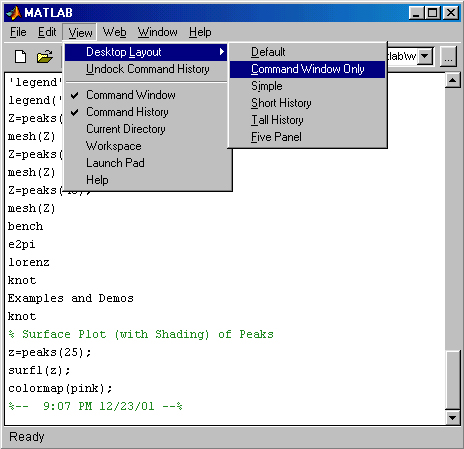Maximize the MATLAB window

point(433,13)
